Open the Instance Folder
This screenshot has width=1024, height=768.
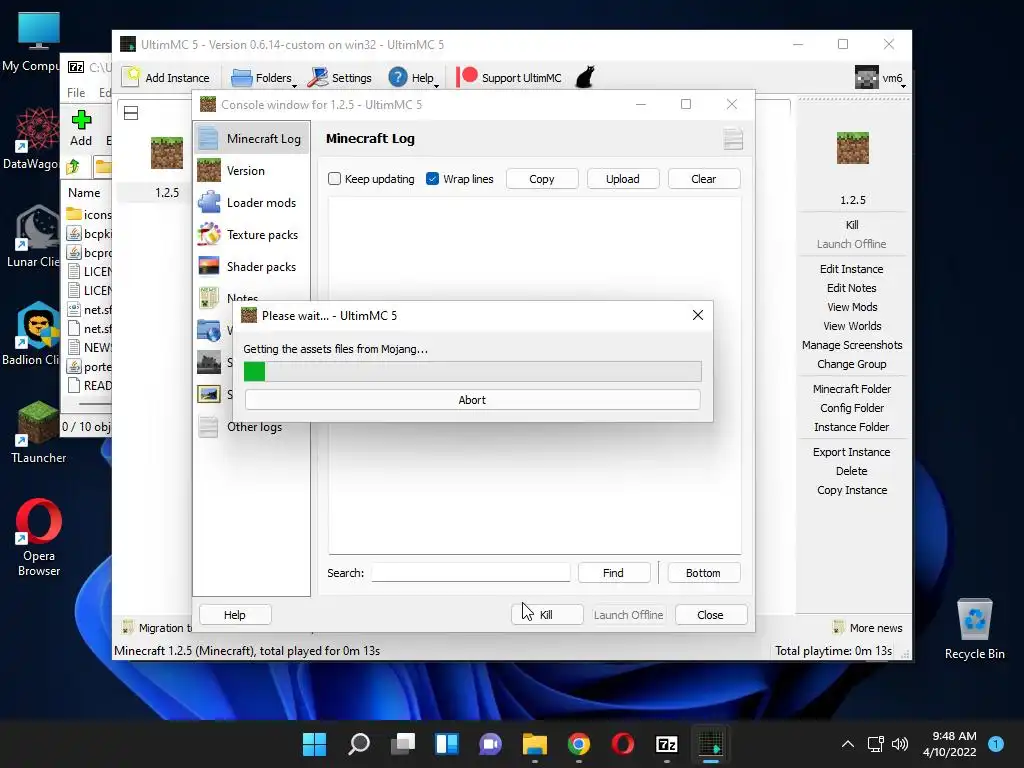click(852, 426)
